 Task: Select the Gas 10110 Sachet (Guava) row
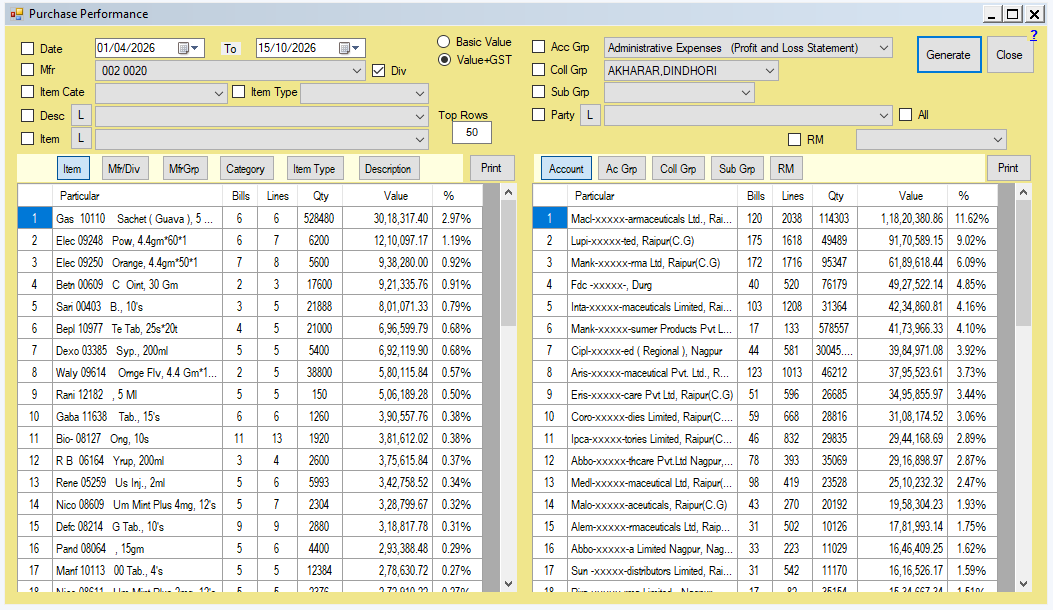click(250, 218)
